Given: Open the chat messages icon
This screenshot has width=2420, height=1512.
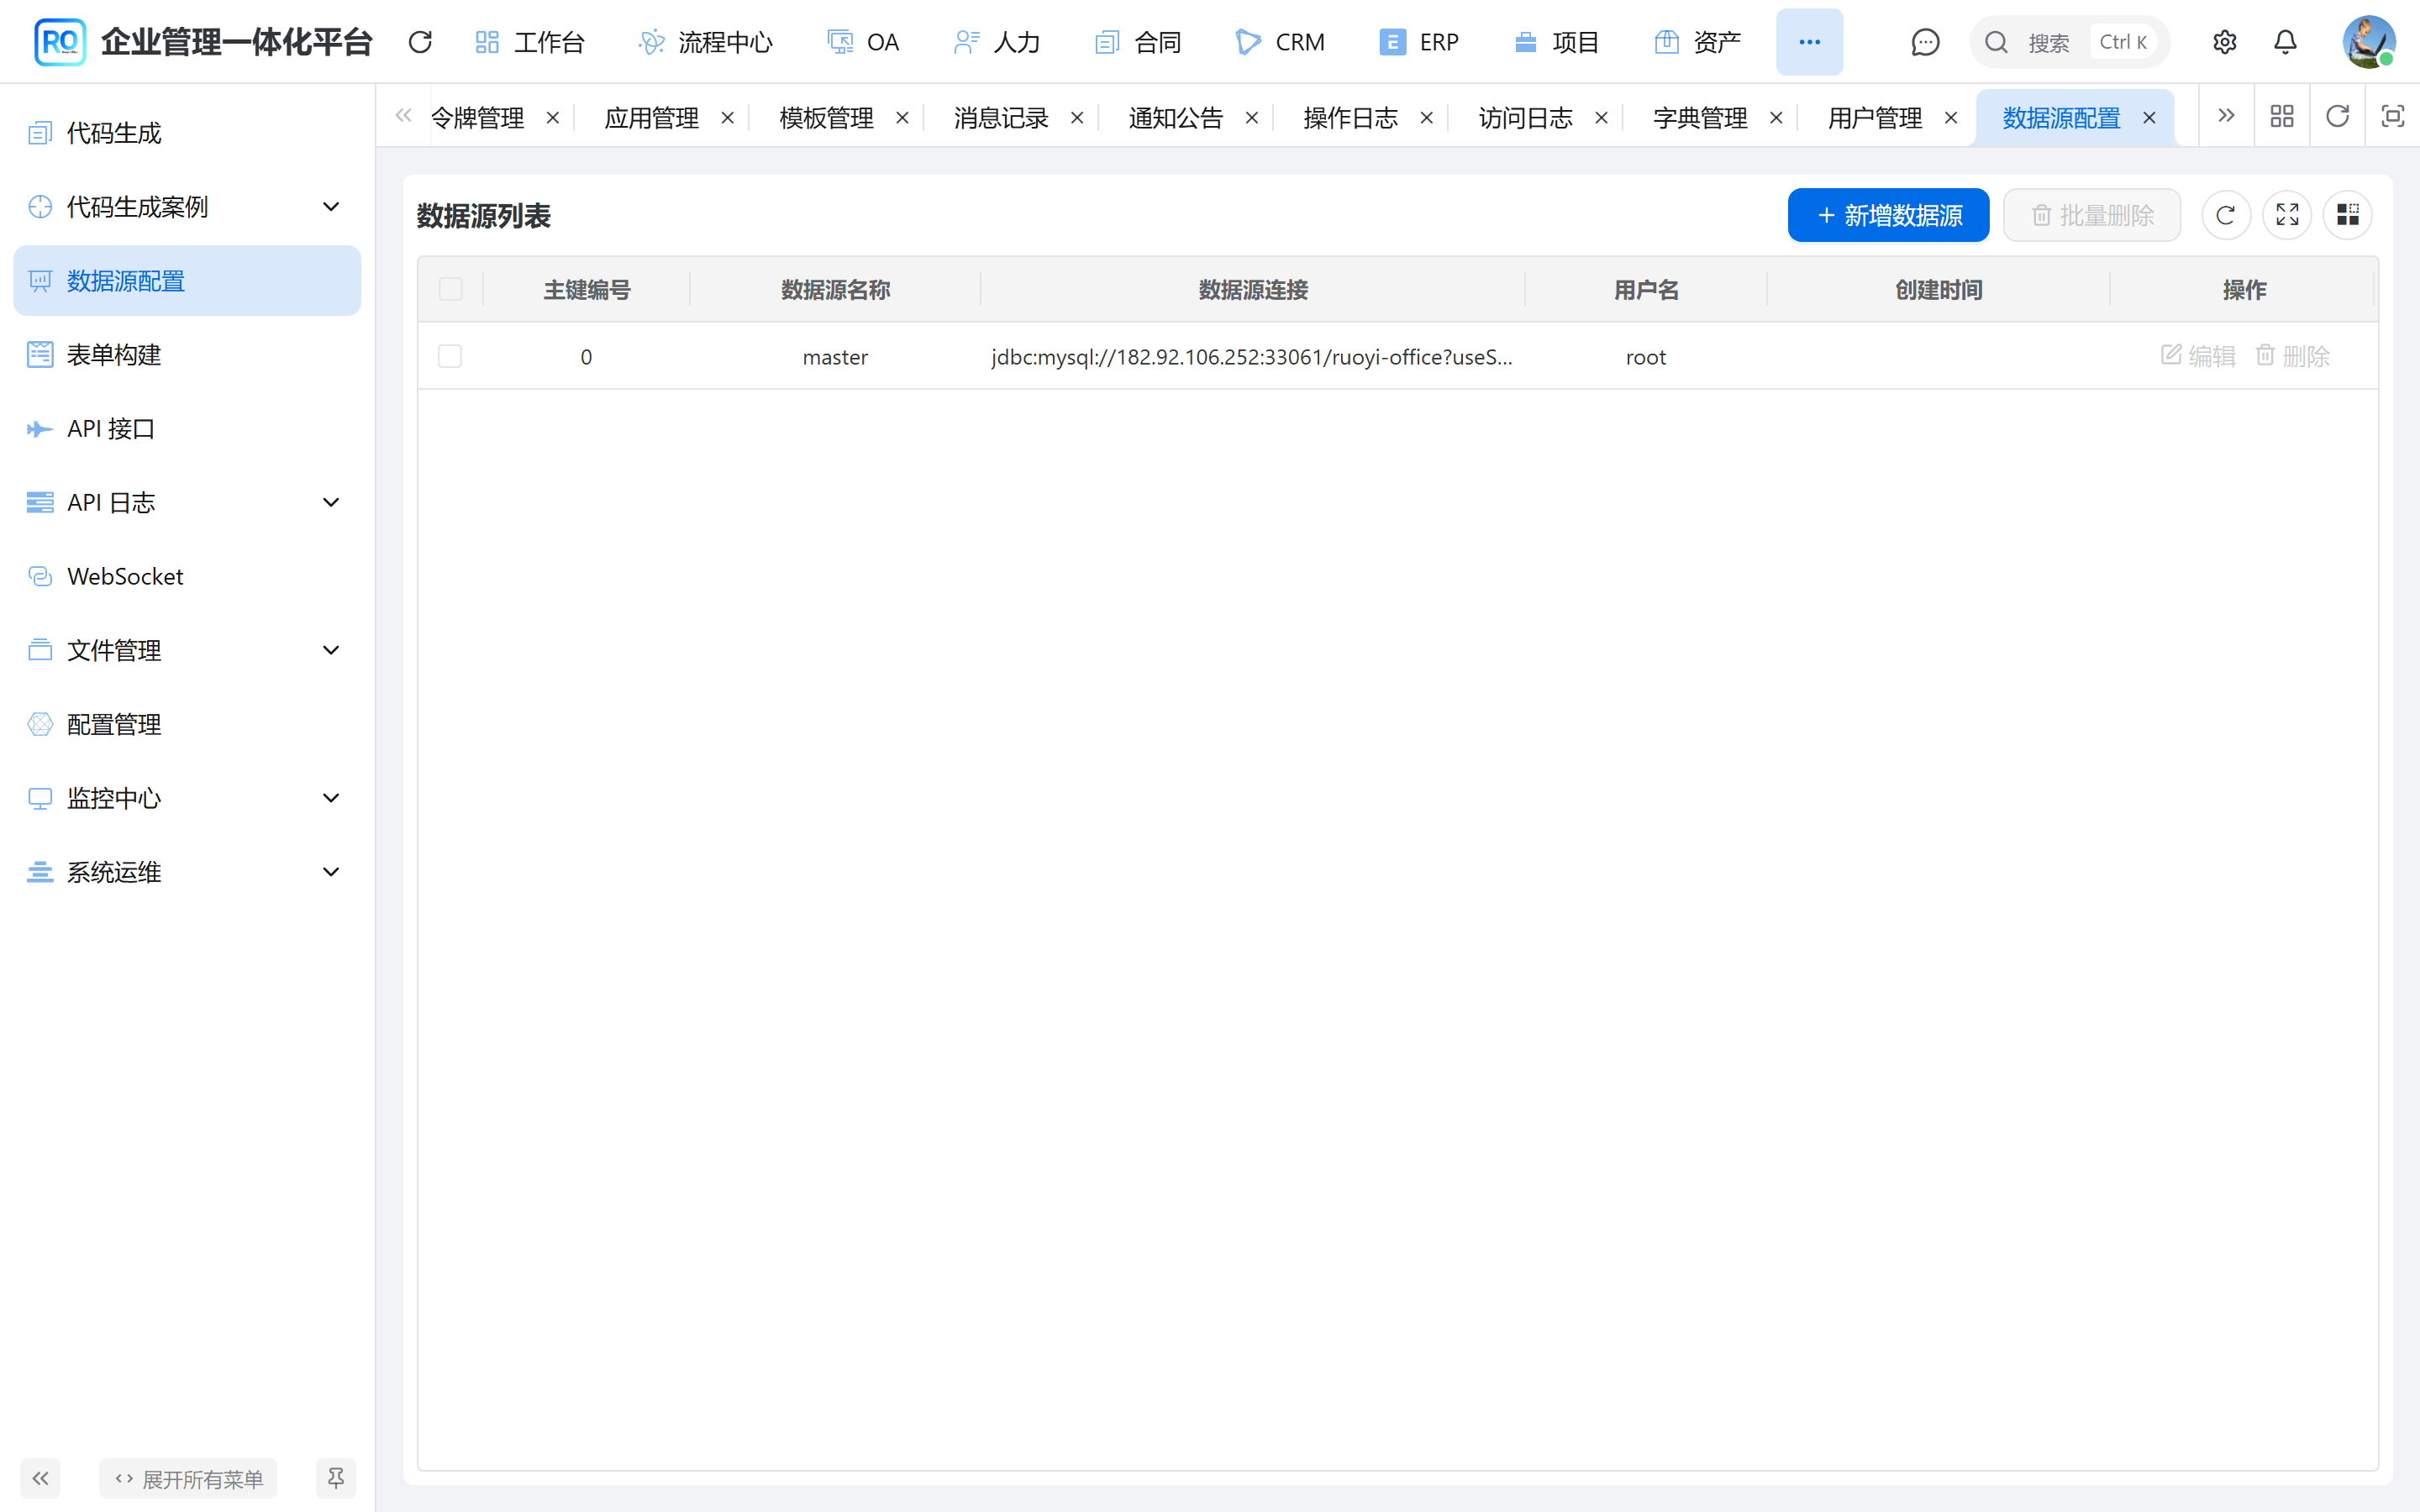Looking at the screenshot, I should [x=1925, y=42].
